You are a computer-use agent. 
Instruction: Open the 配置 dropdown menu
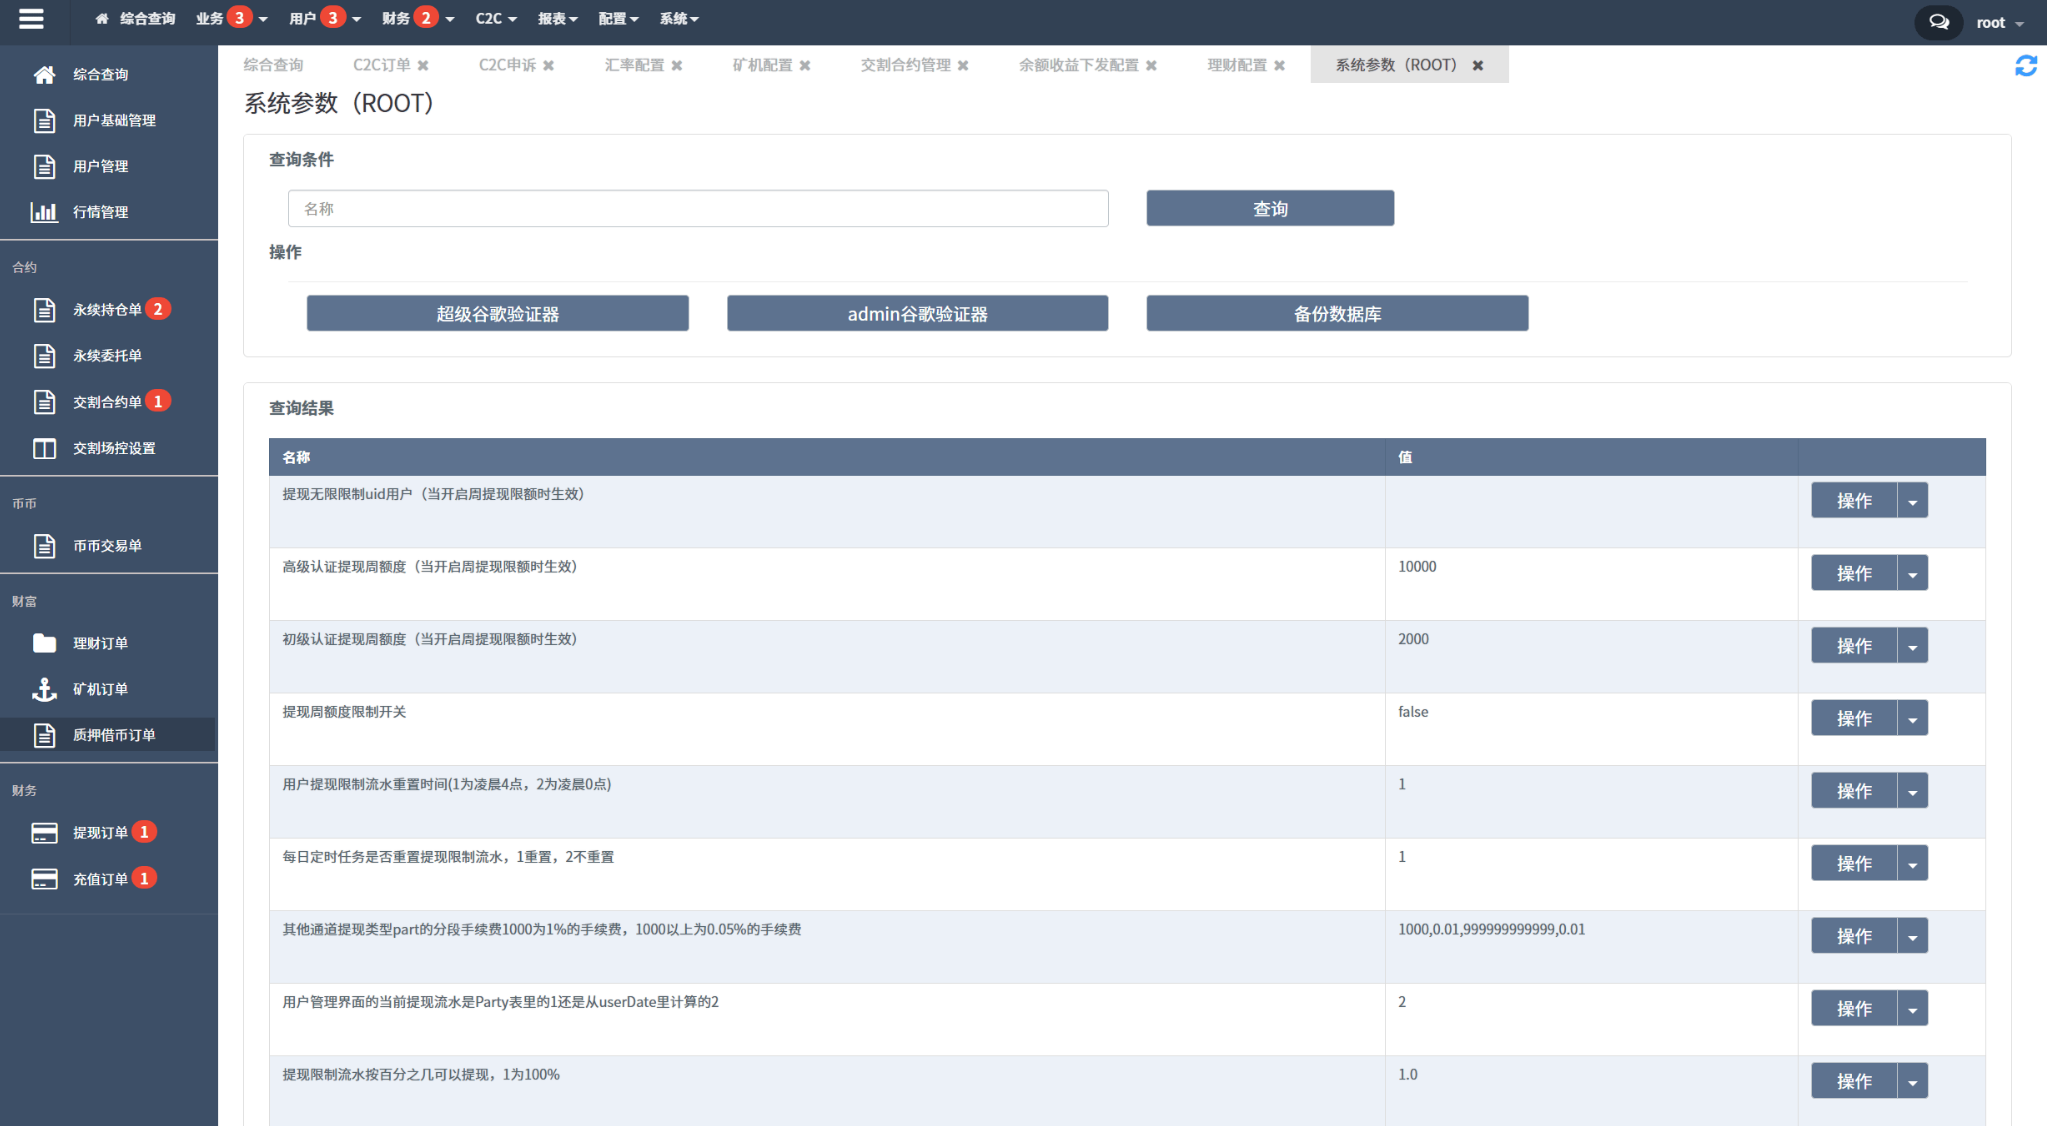pos(618,19)
